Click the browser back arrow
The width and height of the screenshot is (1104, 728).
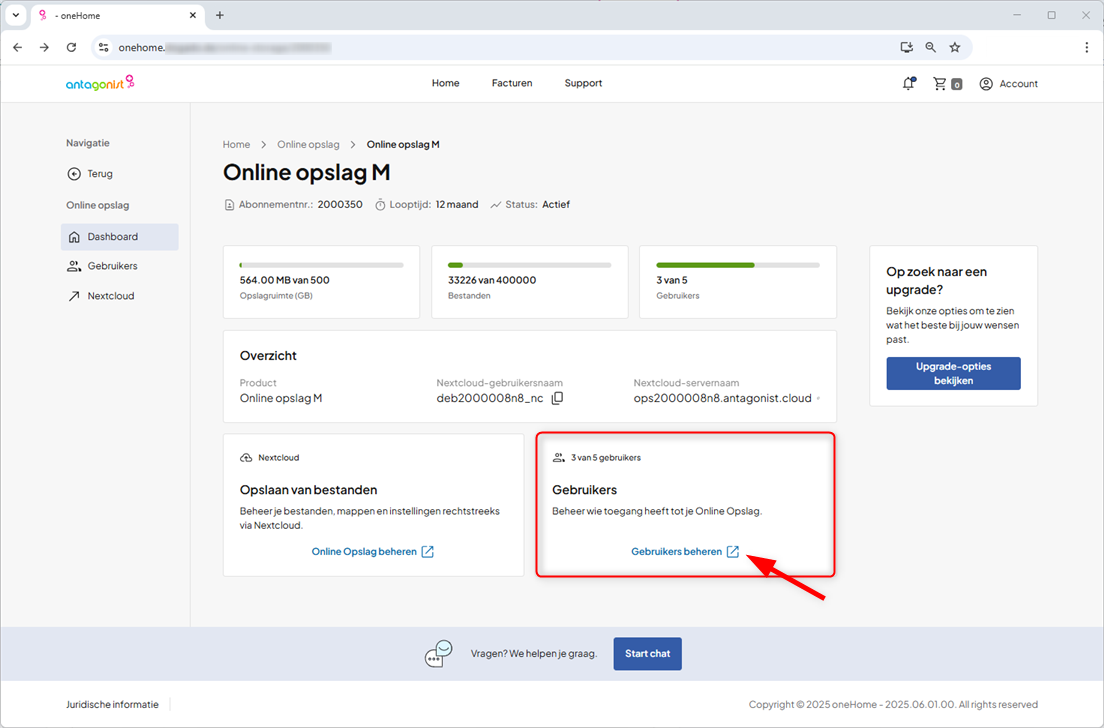(x=18, y=47)
